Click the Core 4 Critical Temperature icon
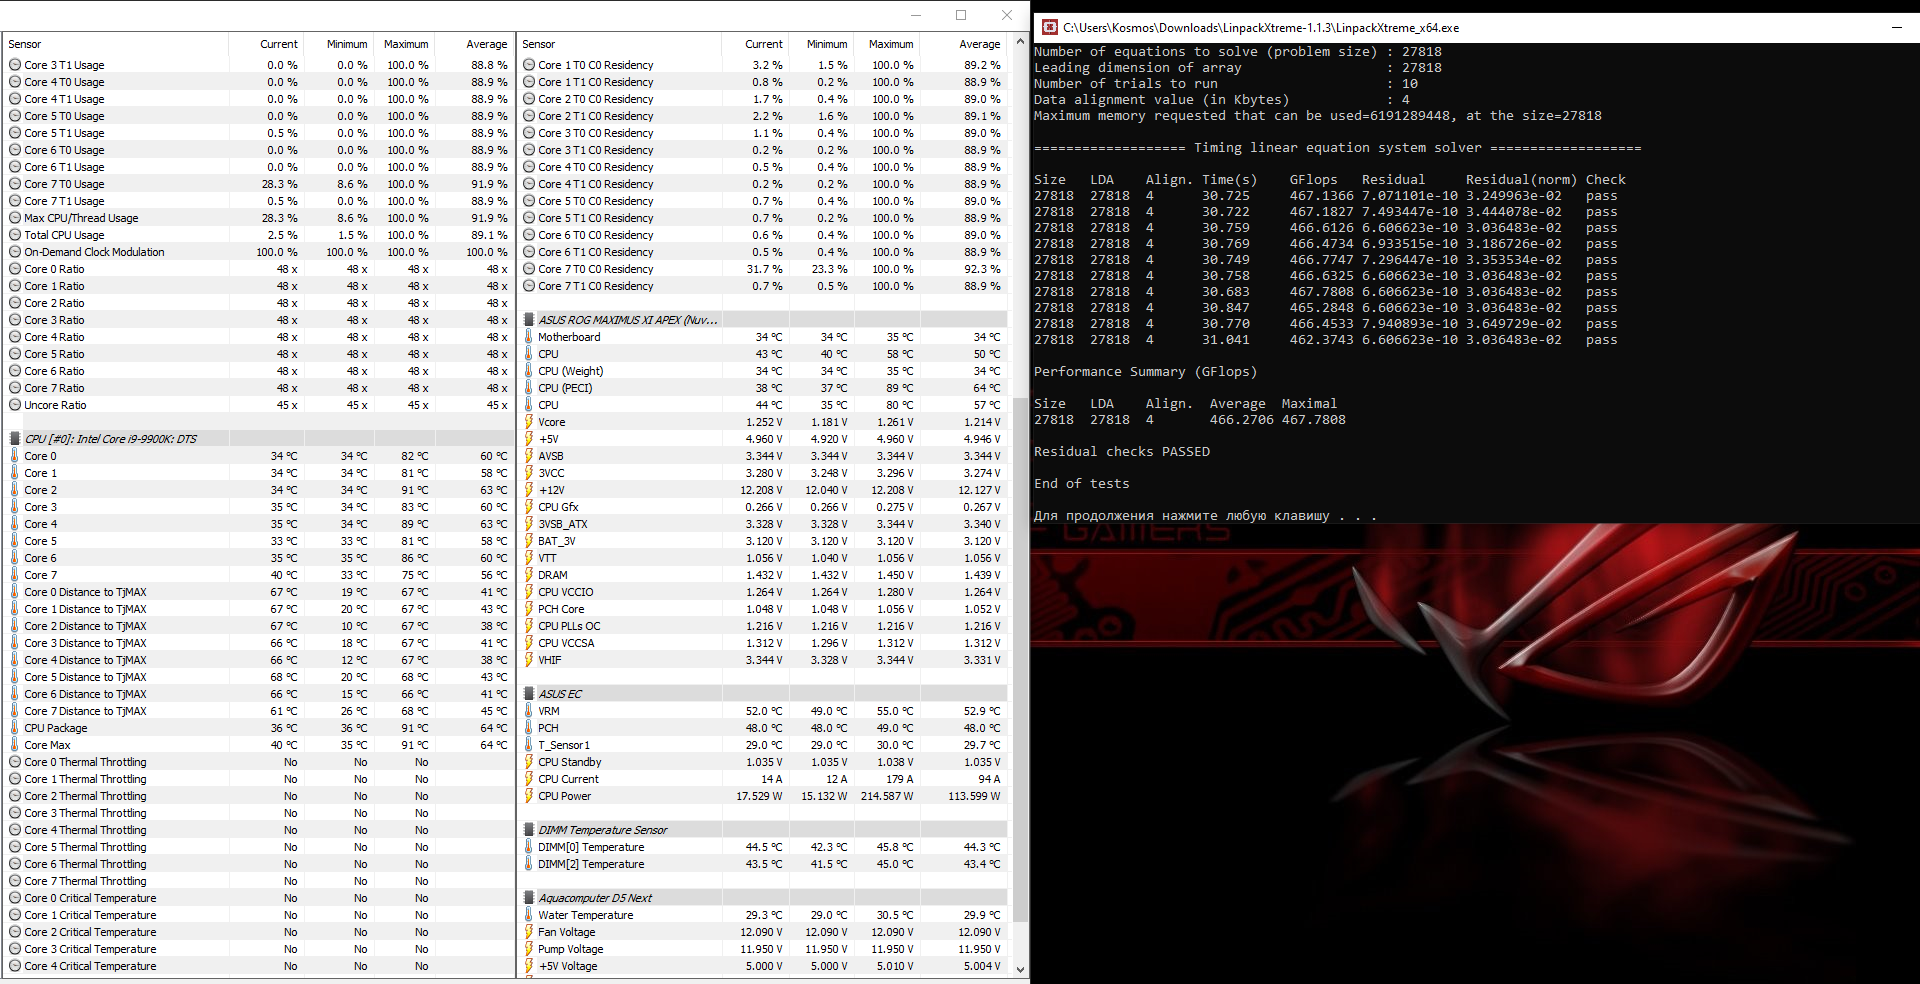1920x984 pixels. 15,966
